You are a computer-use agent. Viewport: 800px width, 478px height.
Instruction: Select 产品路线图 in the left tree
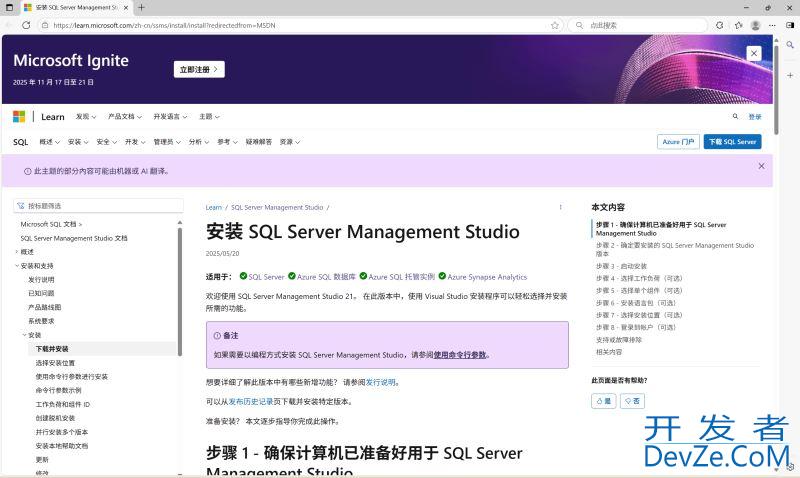(x=44, y=307)
